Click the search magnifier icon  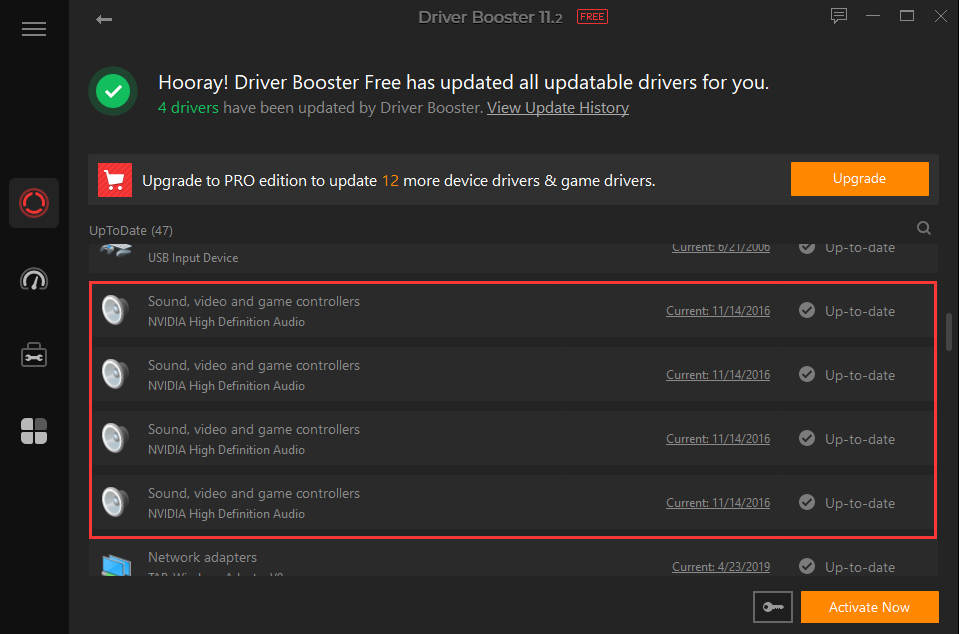click(924, 228)
